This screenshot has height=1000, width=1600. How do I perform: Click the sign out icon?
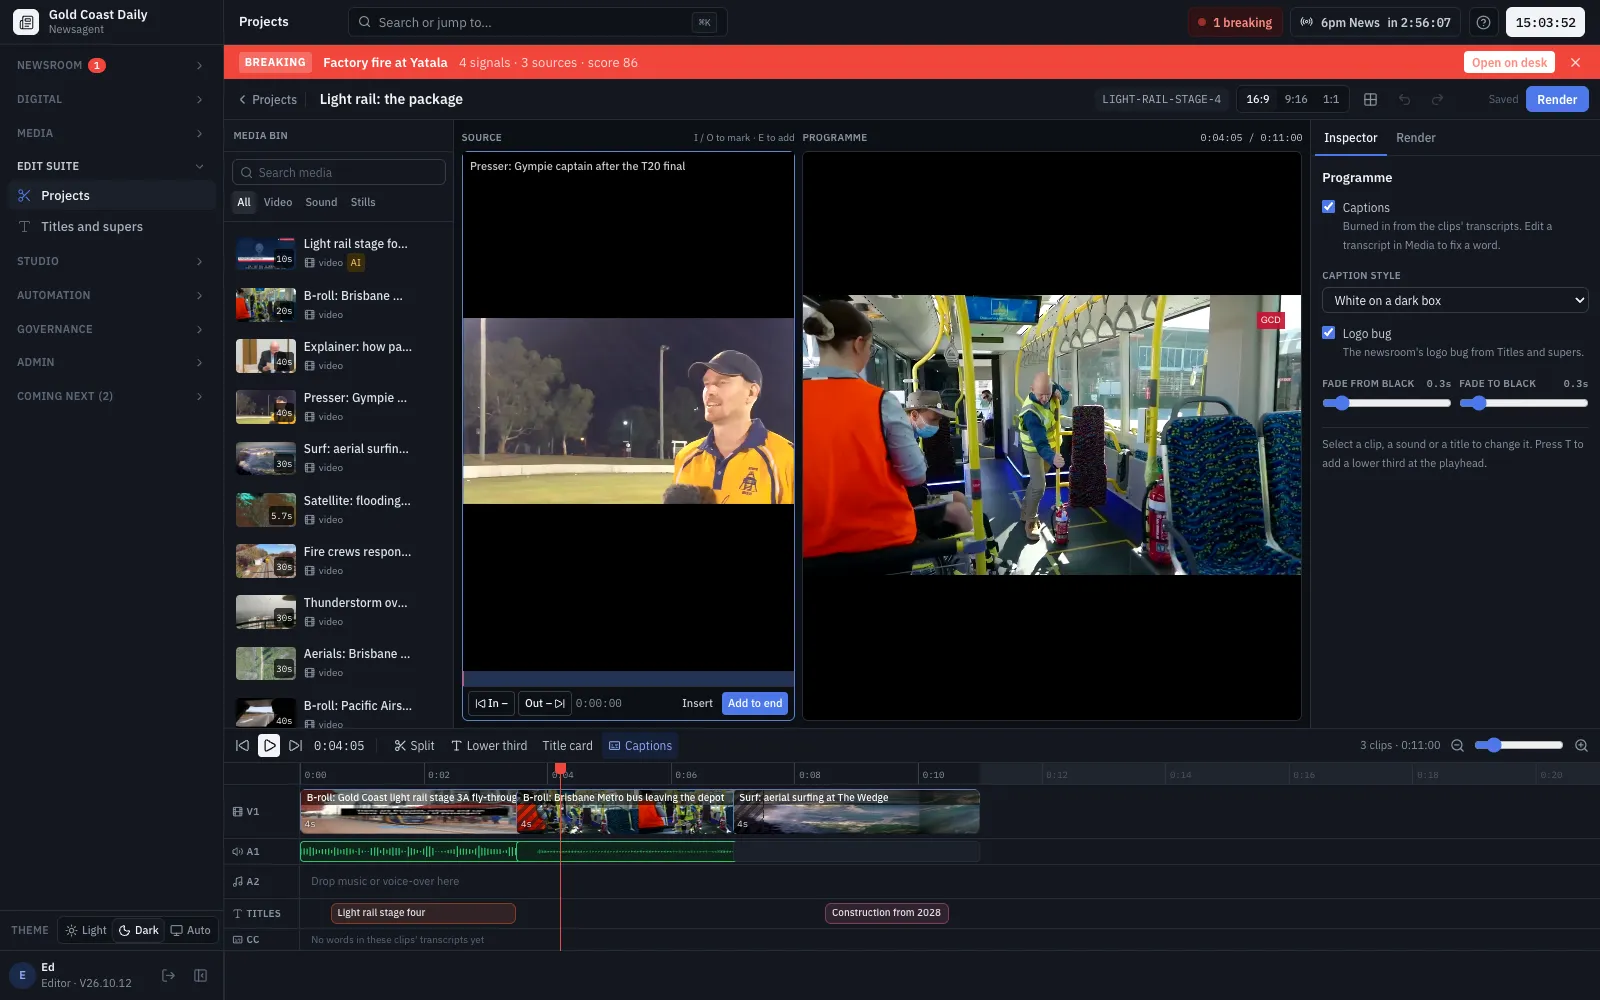pos(168,975)
